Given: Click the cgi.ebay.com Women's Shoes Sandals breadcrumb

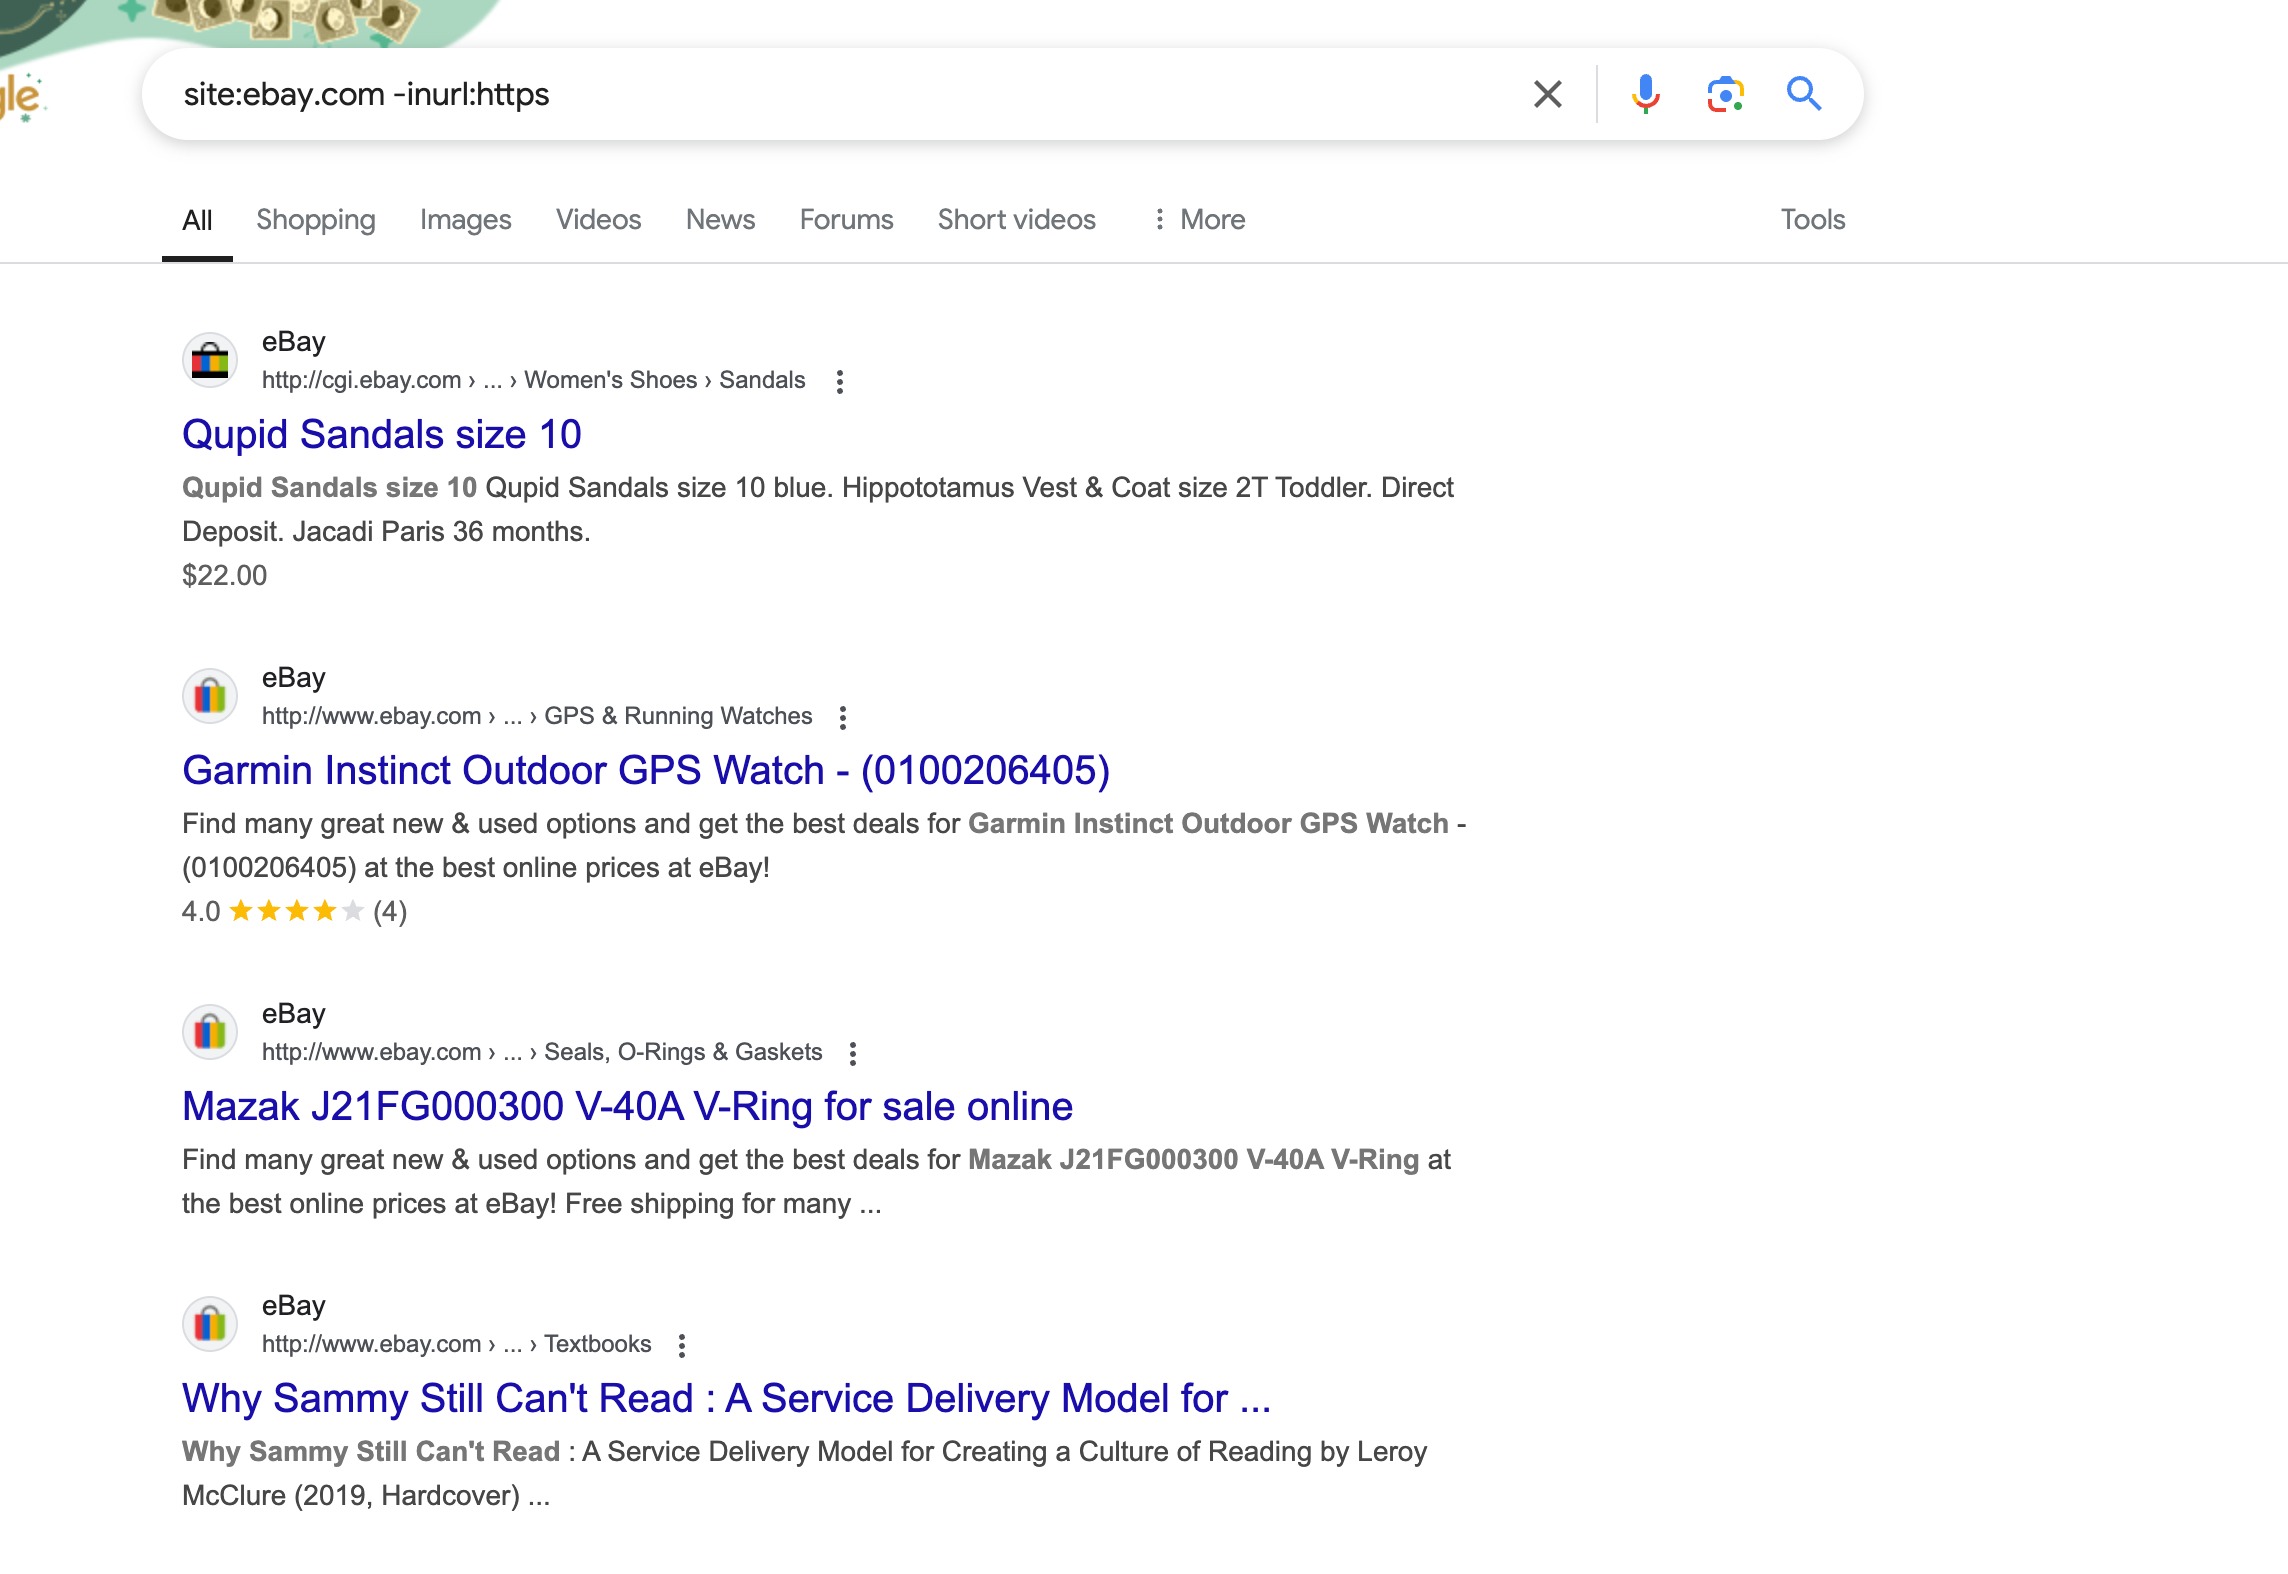Looking at the screenshot, I should [x=534, y=380].
